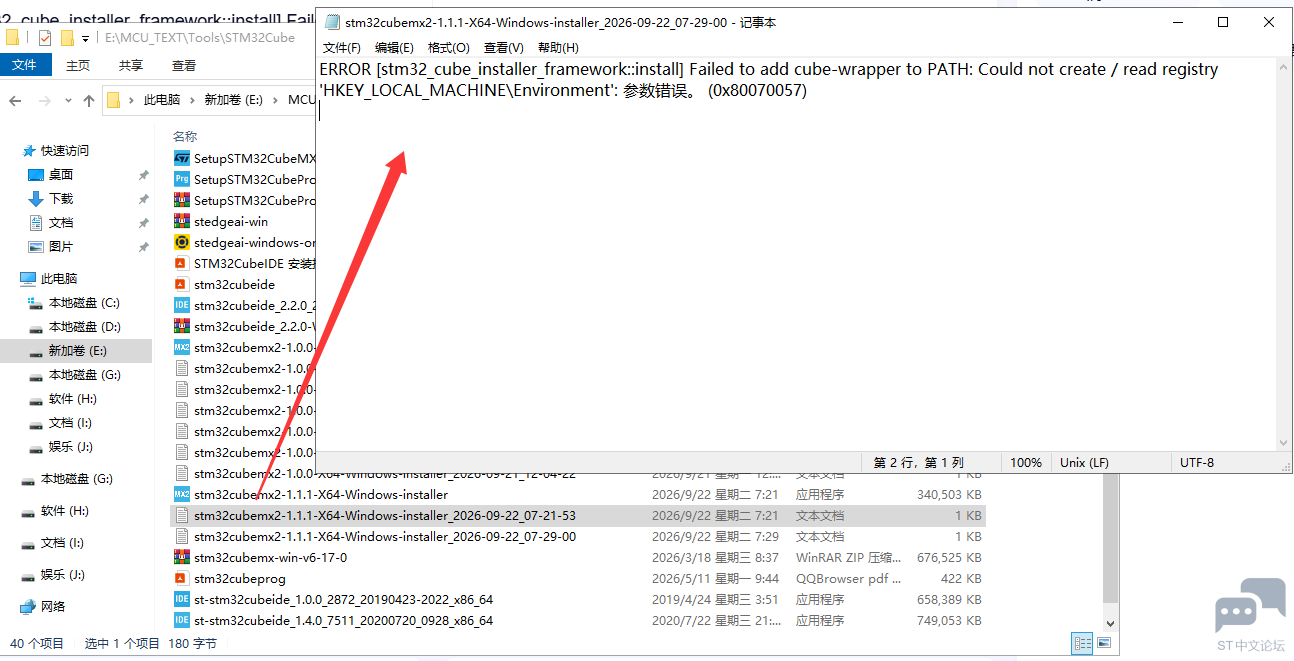Screen dimensions: 1294x661
Task: Open Notepad's 帮助(H) menu
Action: click(558, 48)
